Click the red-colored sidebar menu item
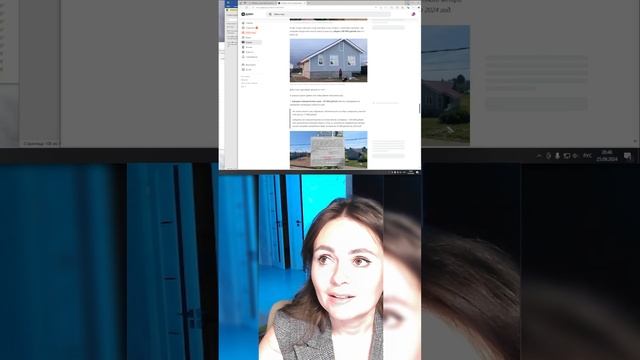Screen dimensions: 640x360 250,33
